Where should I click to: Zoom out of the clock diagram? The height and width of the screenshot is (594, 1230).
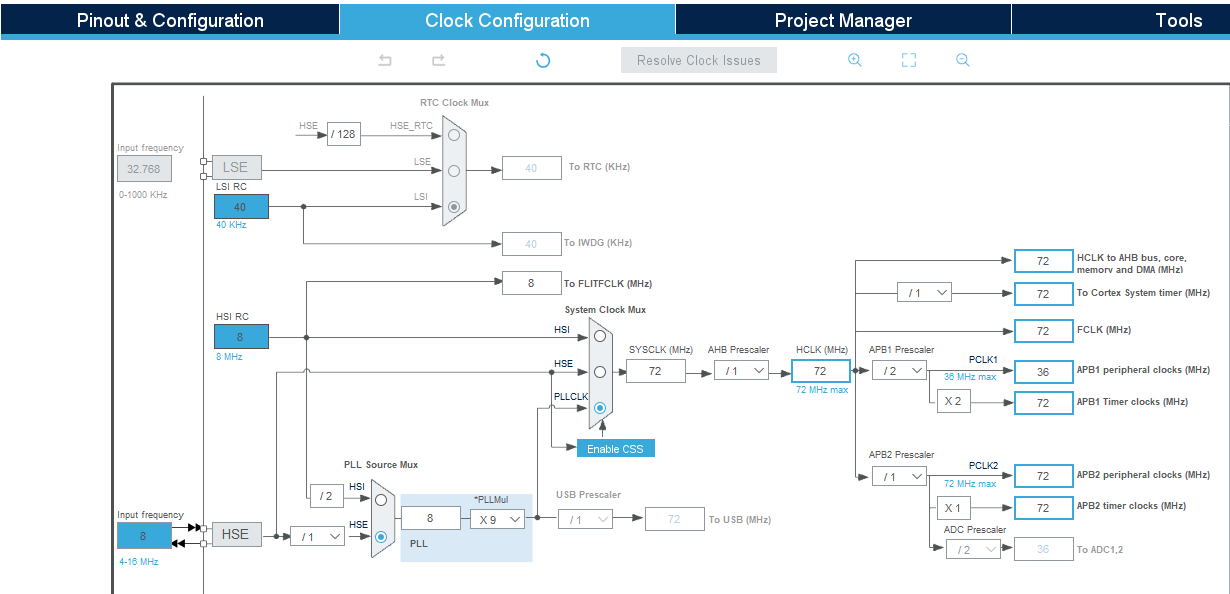(x=963, y=60)
